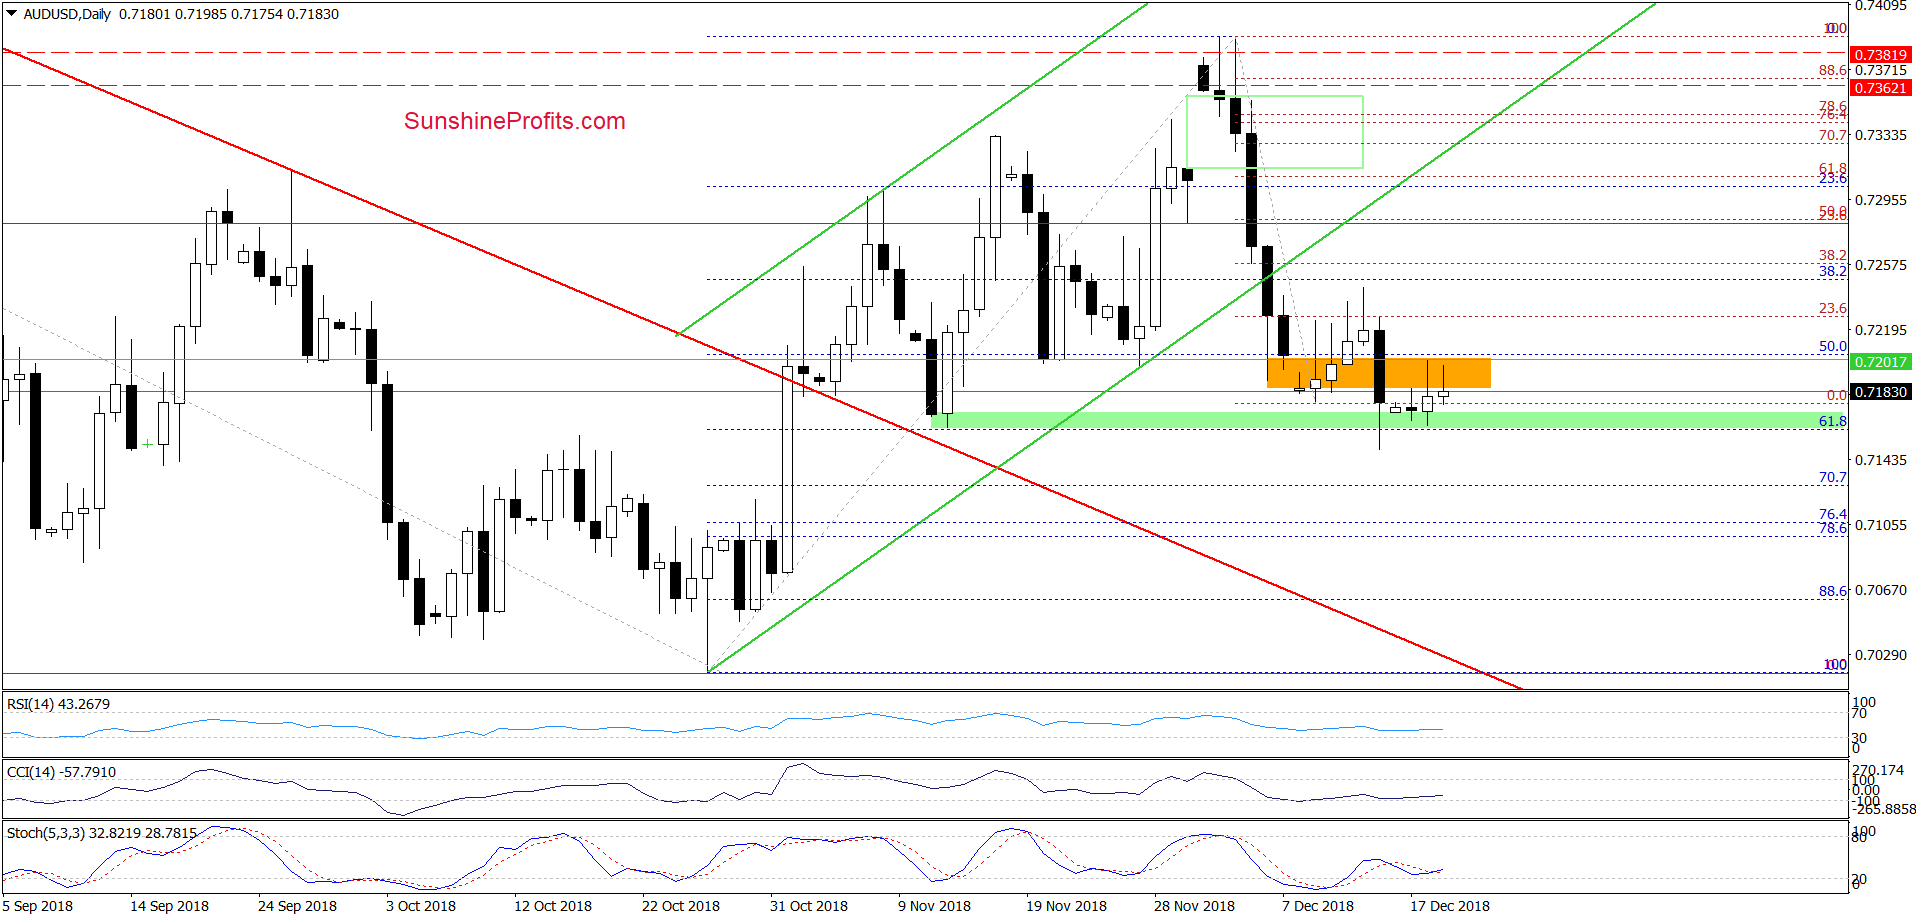Click the 7 Dec 2018 date label
The image size is (1916, 920).
pyautogui.click(x=1318, y=906)
